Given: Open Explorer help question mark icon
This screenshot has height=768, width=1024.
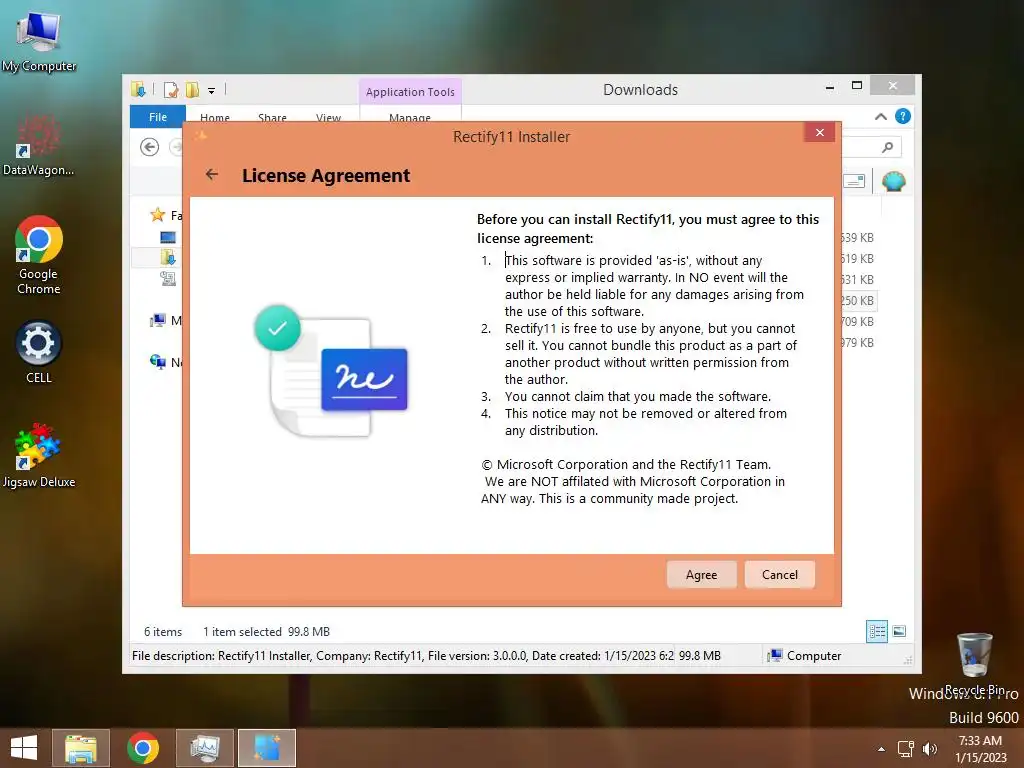Looking at the screenshot, I should pos(903,116).
